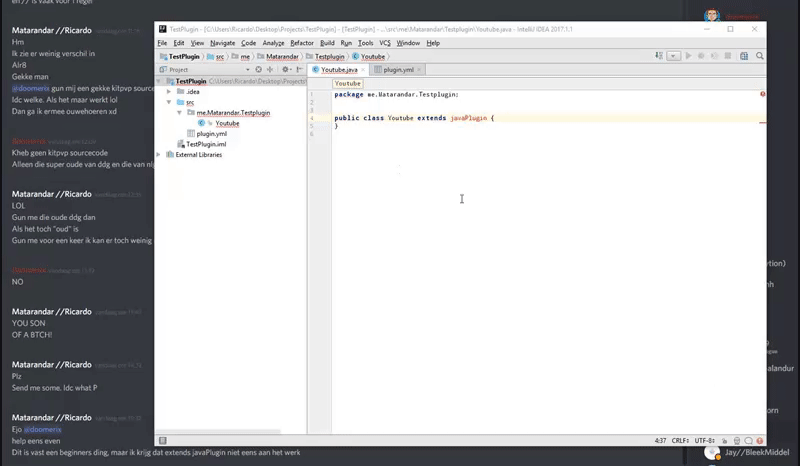Open the VCS menu
This screenshot has height=466, width=800.
point(385,43)
